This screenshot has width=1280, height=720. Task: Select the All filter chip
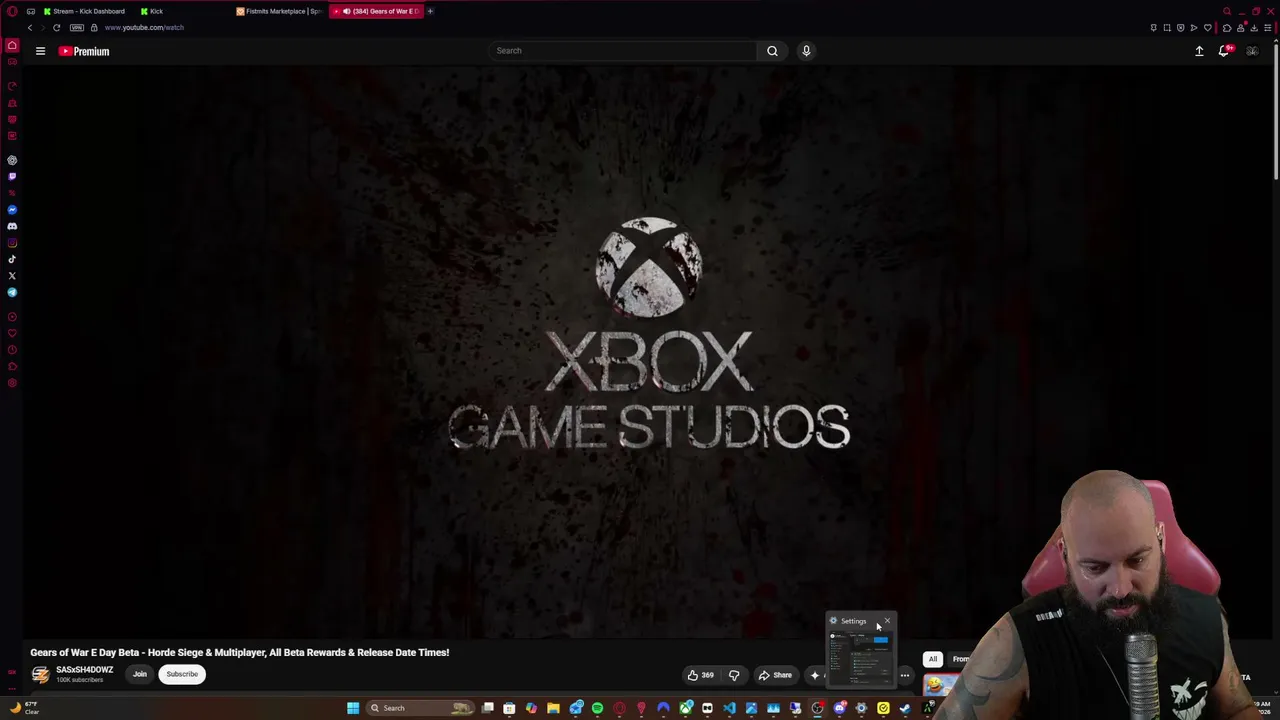tap(933, 659)
